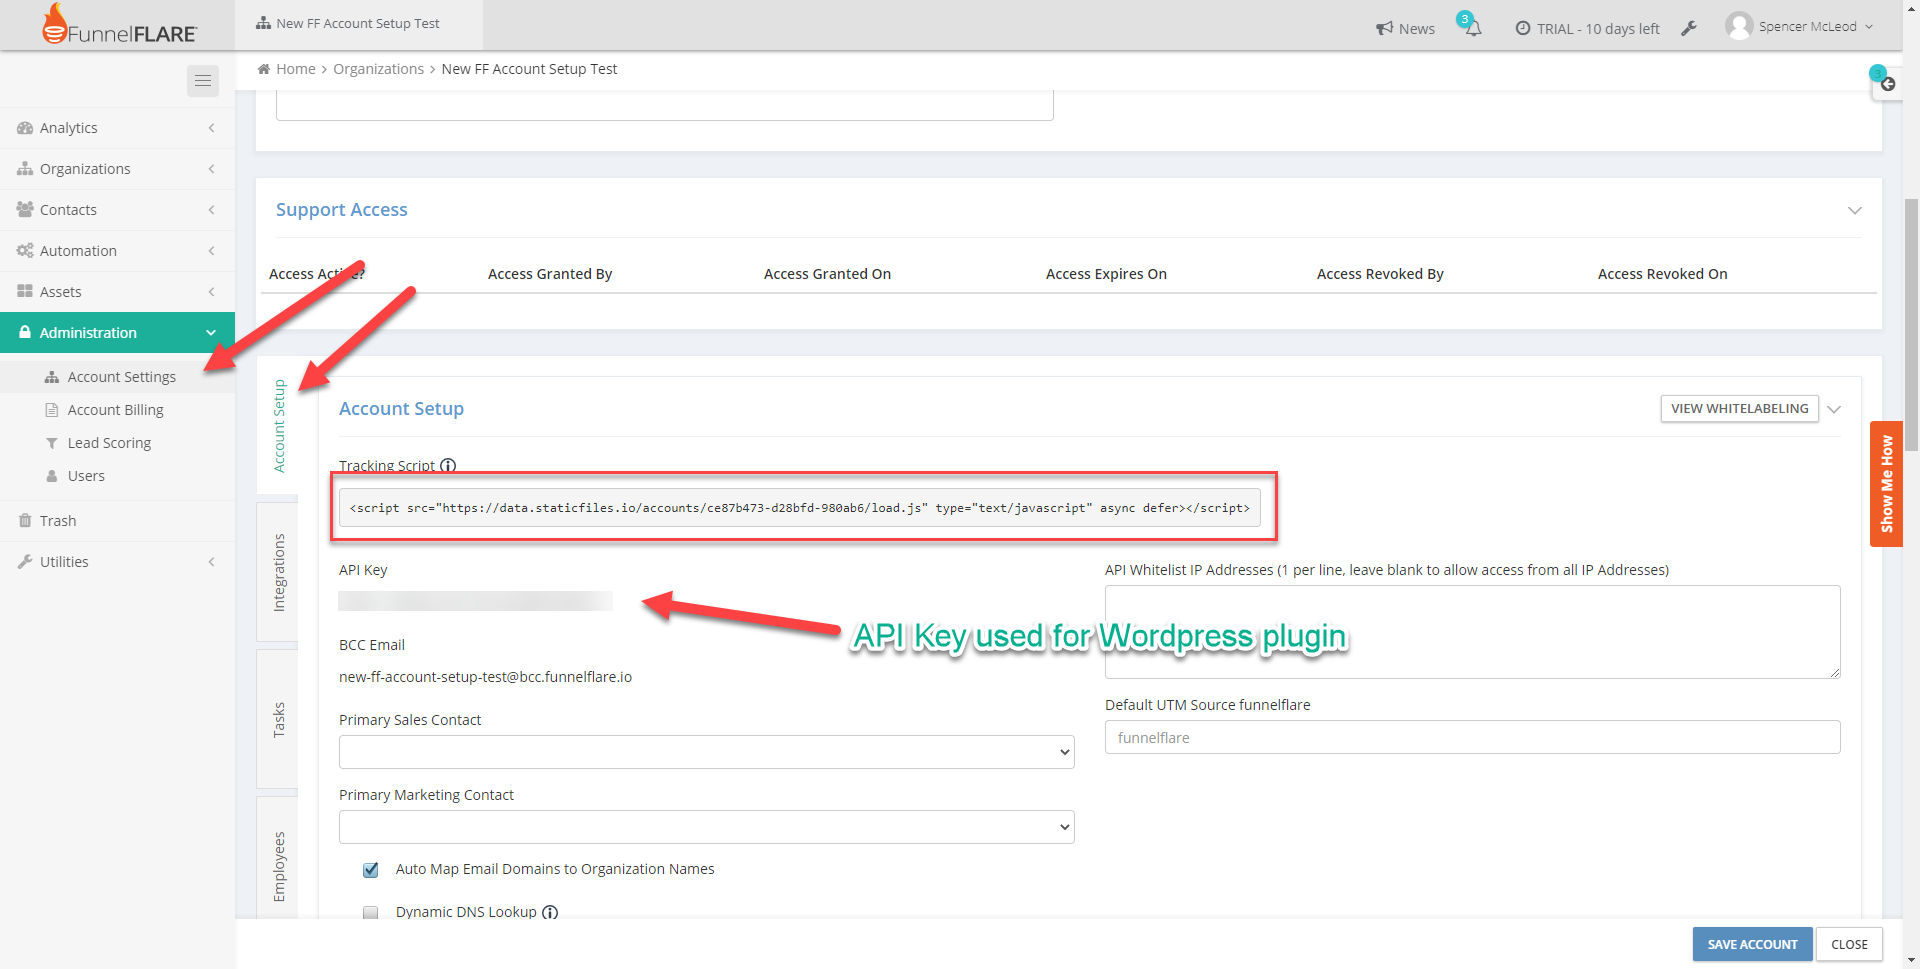
Task: Click the Analytics dashboard icon
Action: coord(25,128)
